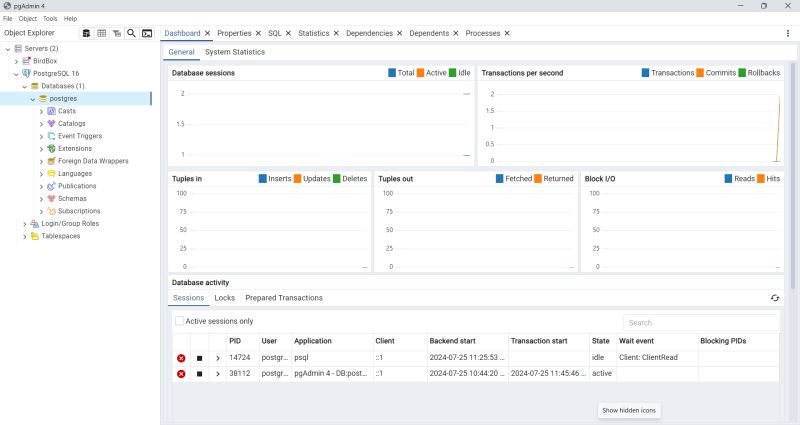The height and width of the screenshot is (425, 800).
Task: Click the Tablespaces folder icon
Action: coord(35,236)
